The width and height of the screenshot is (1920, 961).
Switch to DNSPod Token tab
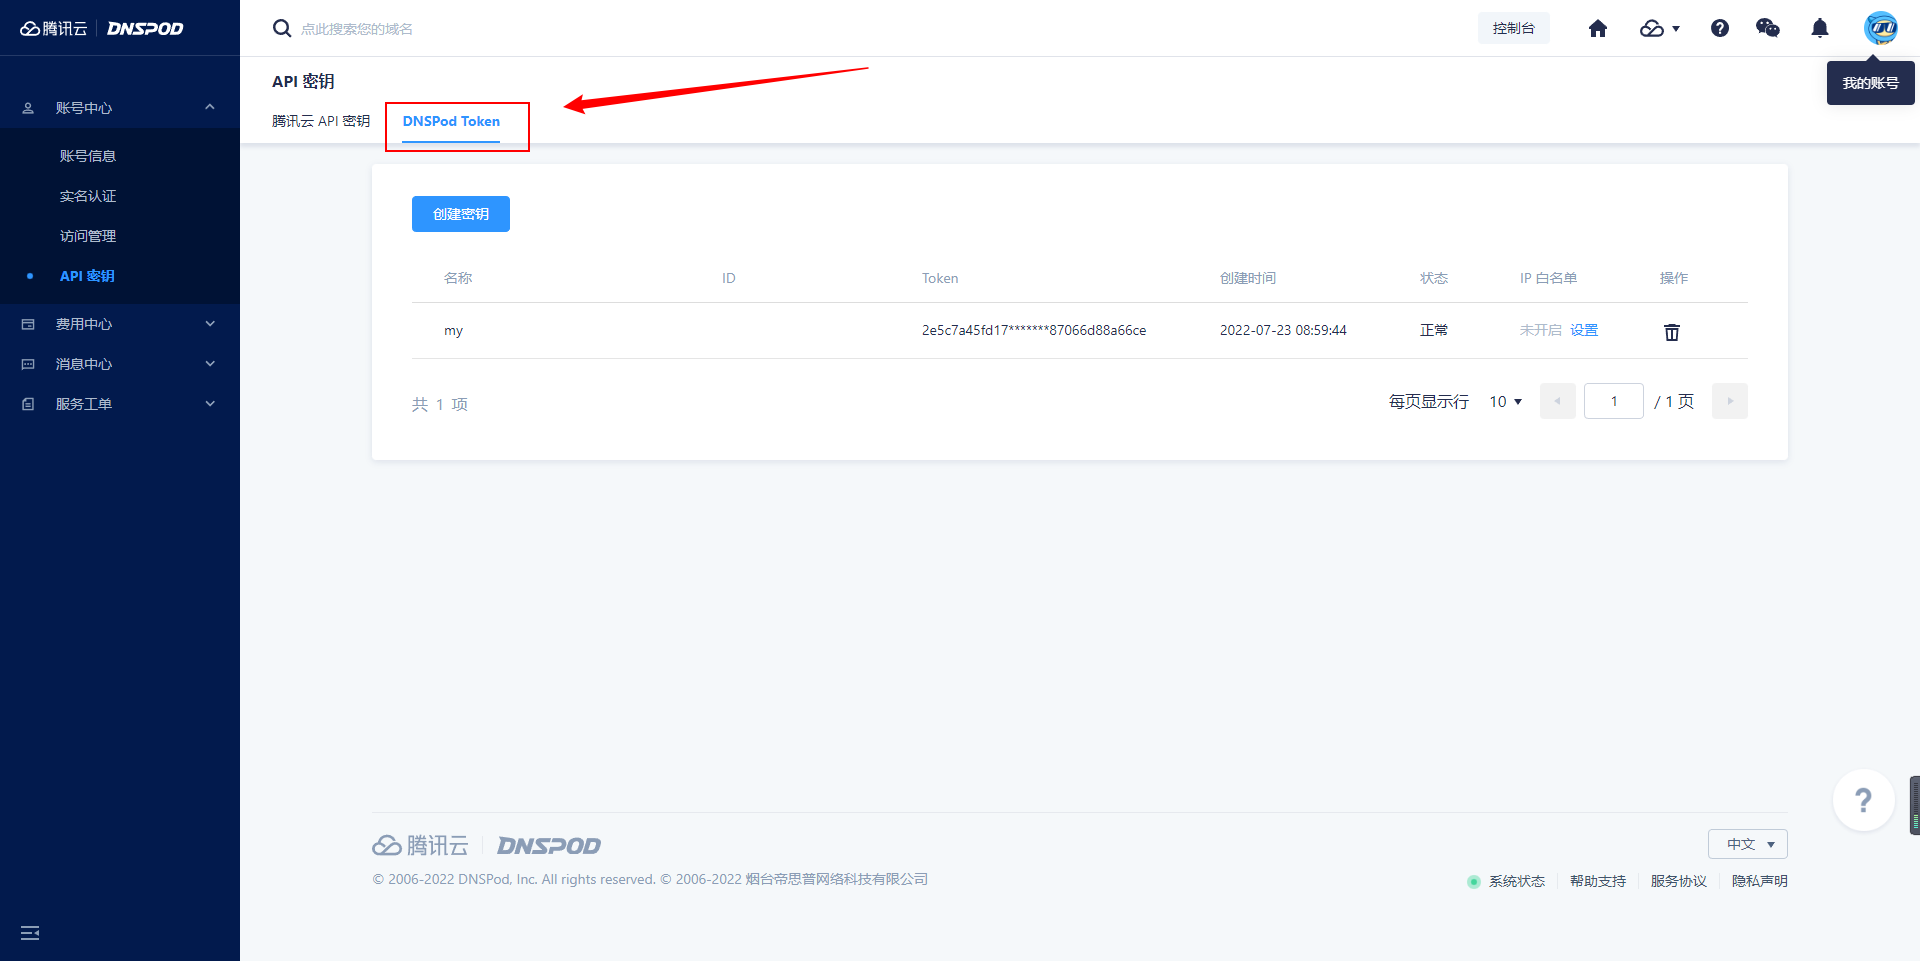click(451, 121)
